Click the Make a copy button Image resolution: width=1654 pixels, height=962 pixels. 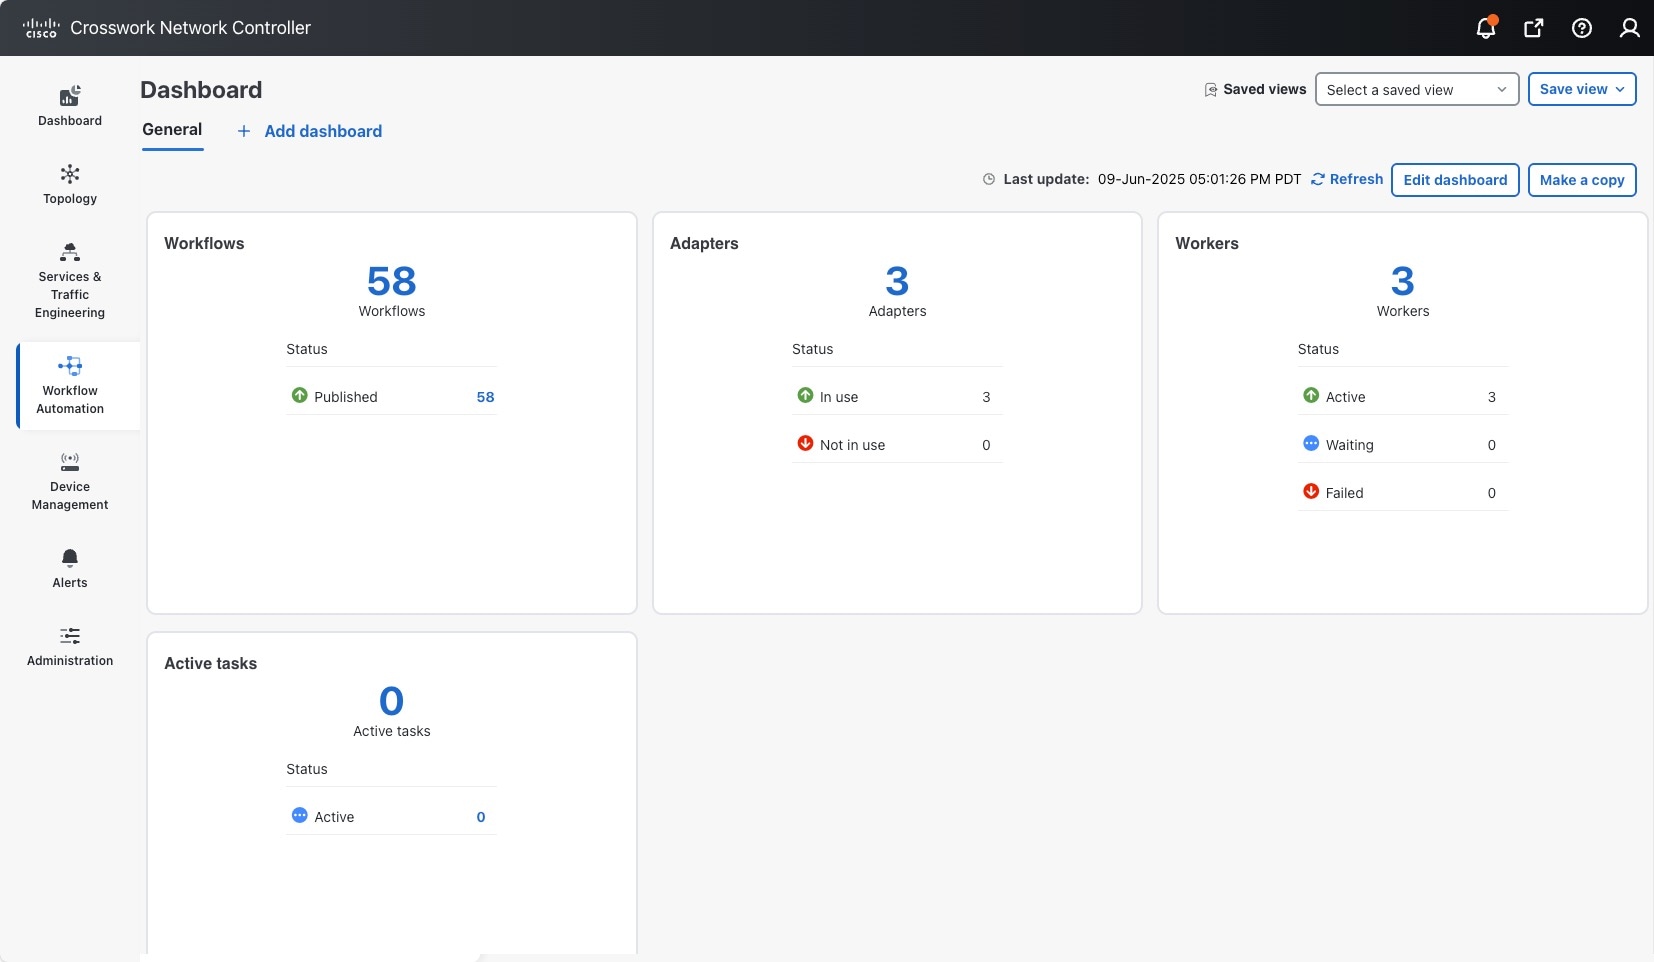[x=1582, y=180]
